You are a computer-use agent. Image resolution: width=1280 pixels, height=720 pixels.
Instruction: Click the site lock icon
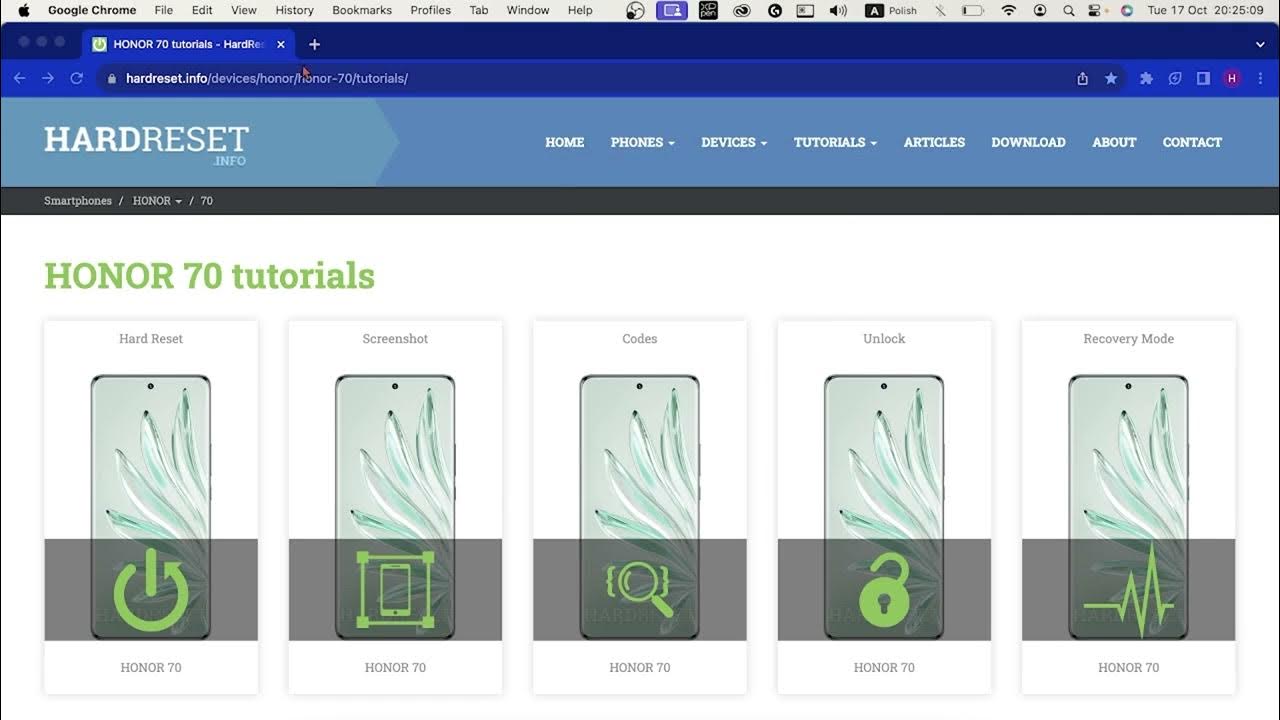(x=111, y=78)
